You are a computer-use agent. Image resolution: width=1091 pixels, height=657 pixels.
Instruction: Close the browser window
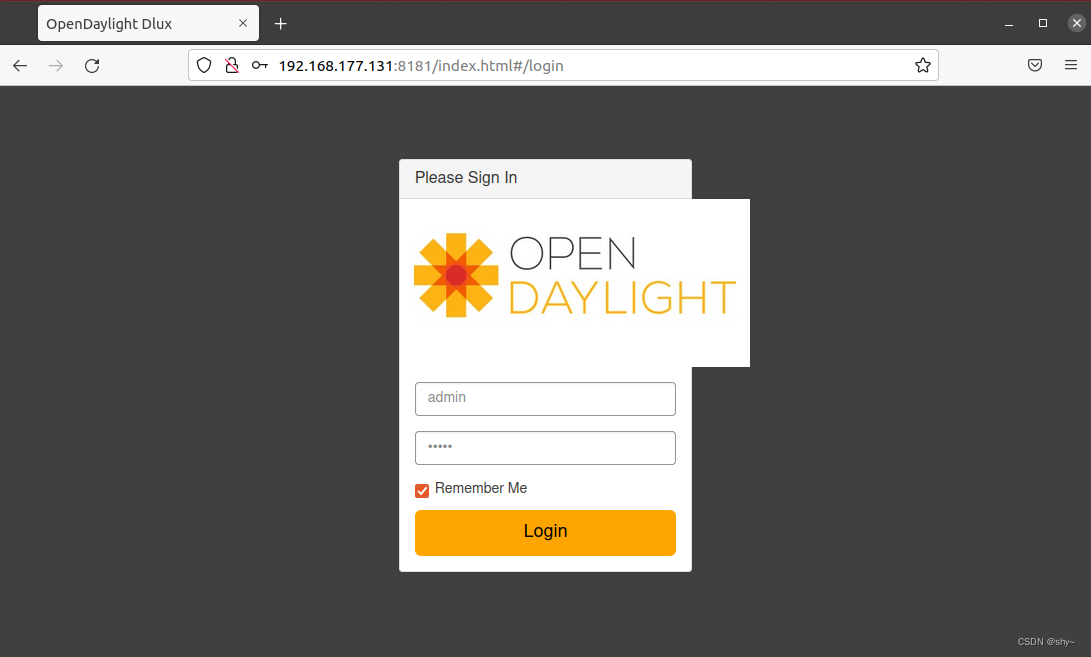click(1076, 23)
